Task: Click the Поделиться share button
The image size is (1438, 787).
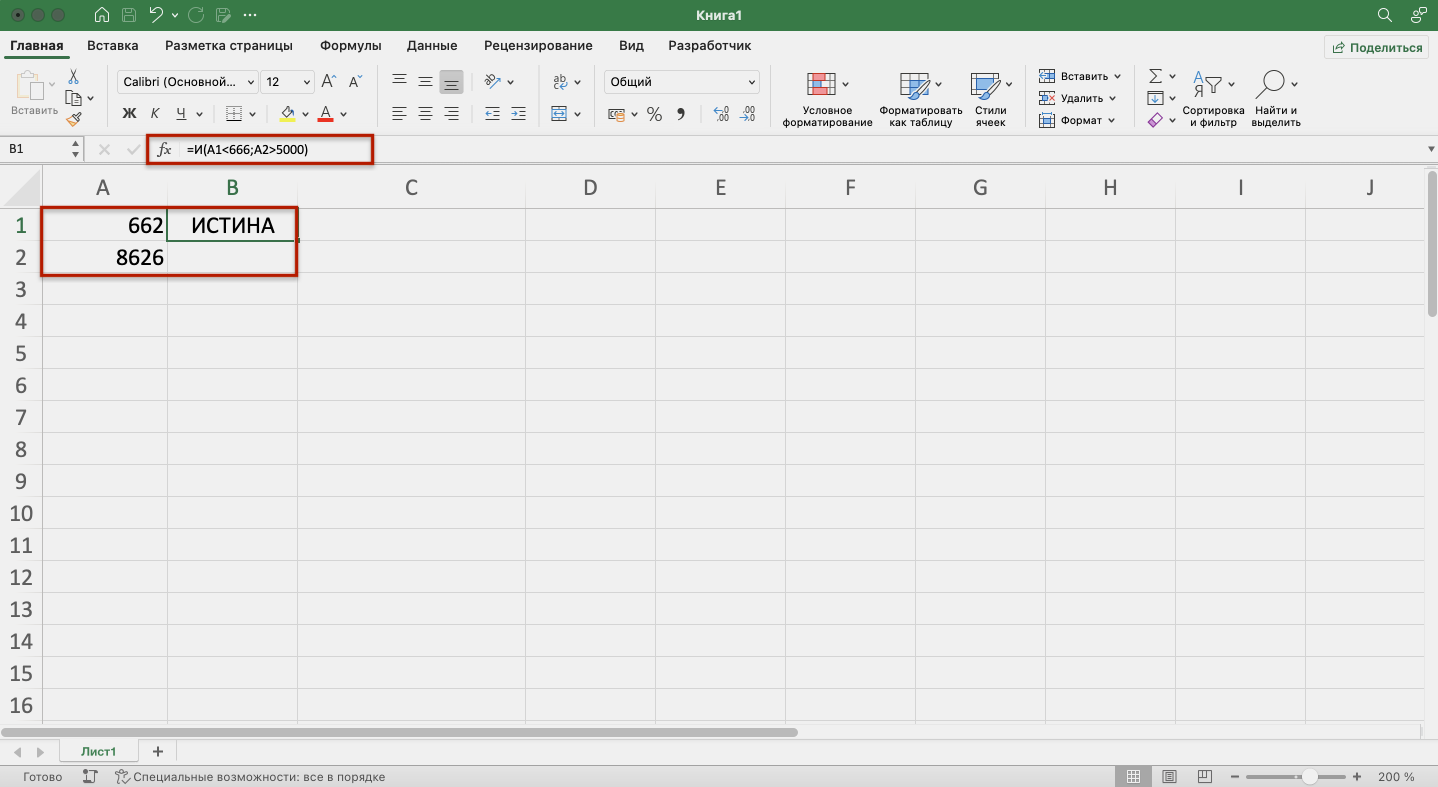Action: 1377,47
